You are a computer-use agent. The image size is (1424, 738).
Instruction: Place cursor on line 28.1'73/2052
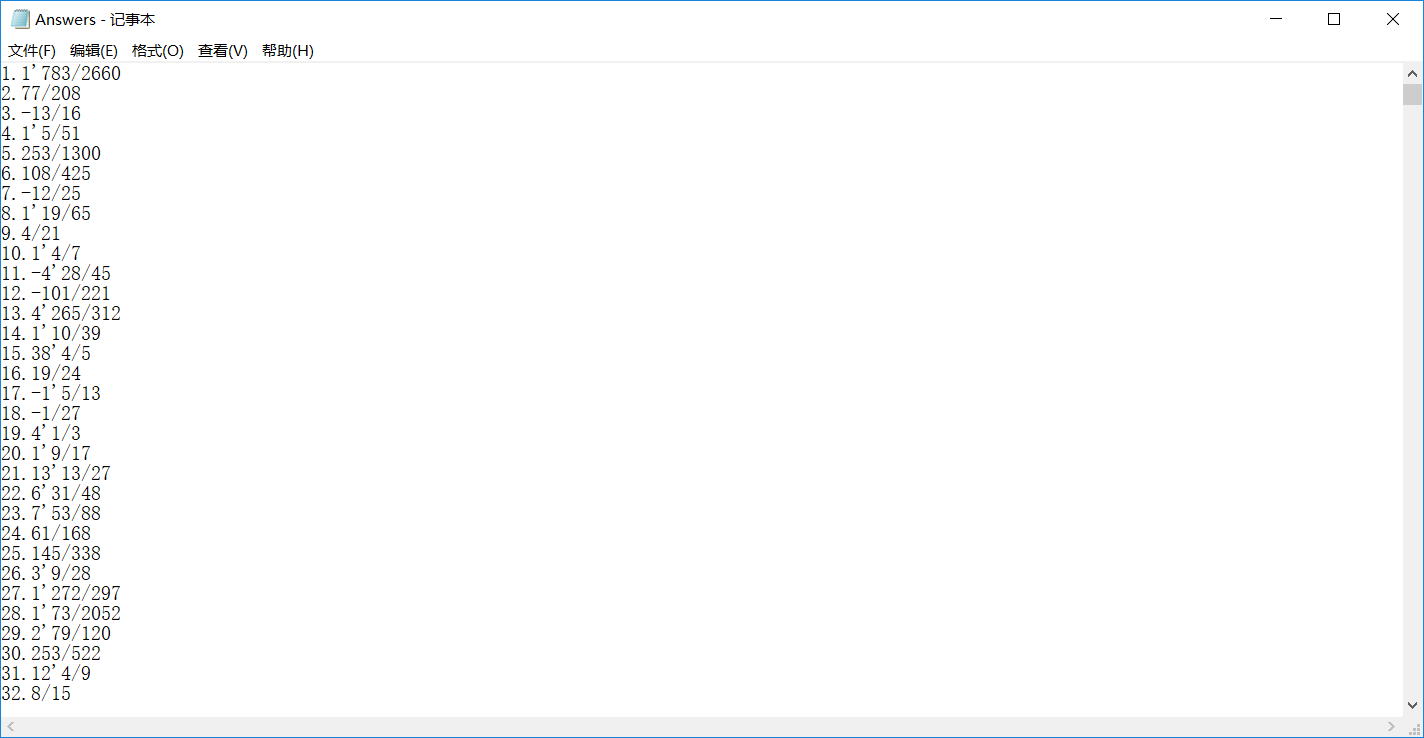pos(61,614)
